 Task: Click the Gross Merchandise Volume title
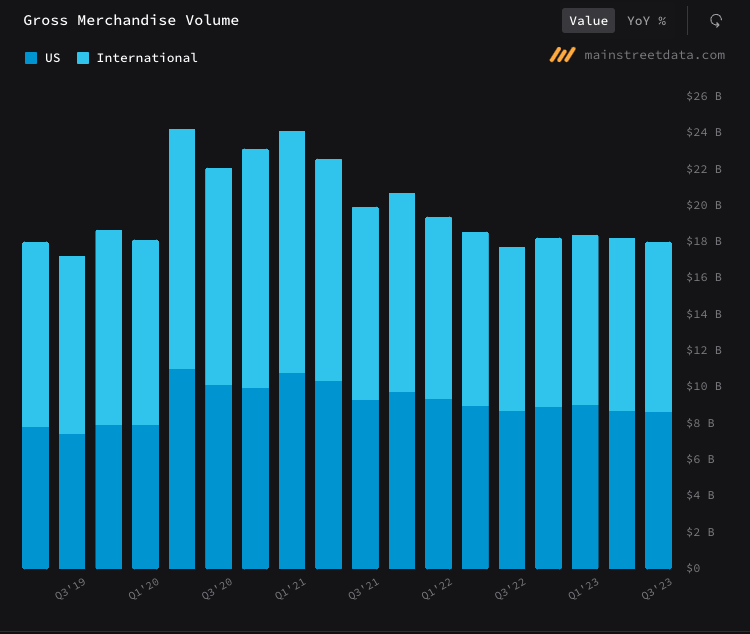point(131,20)
